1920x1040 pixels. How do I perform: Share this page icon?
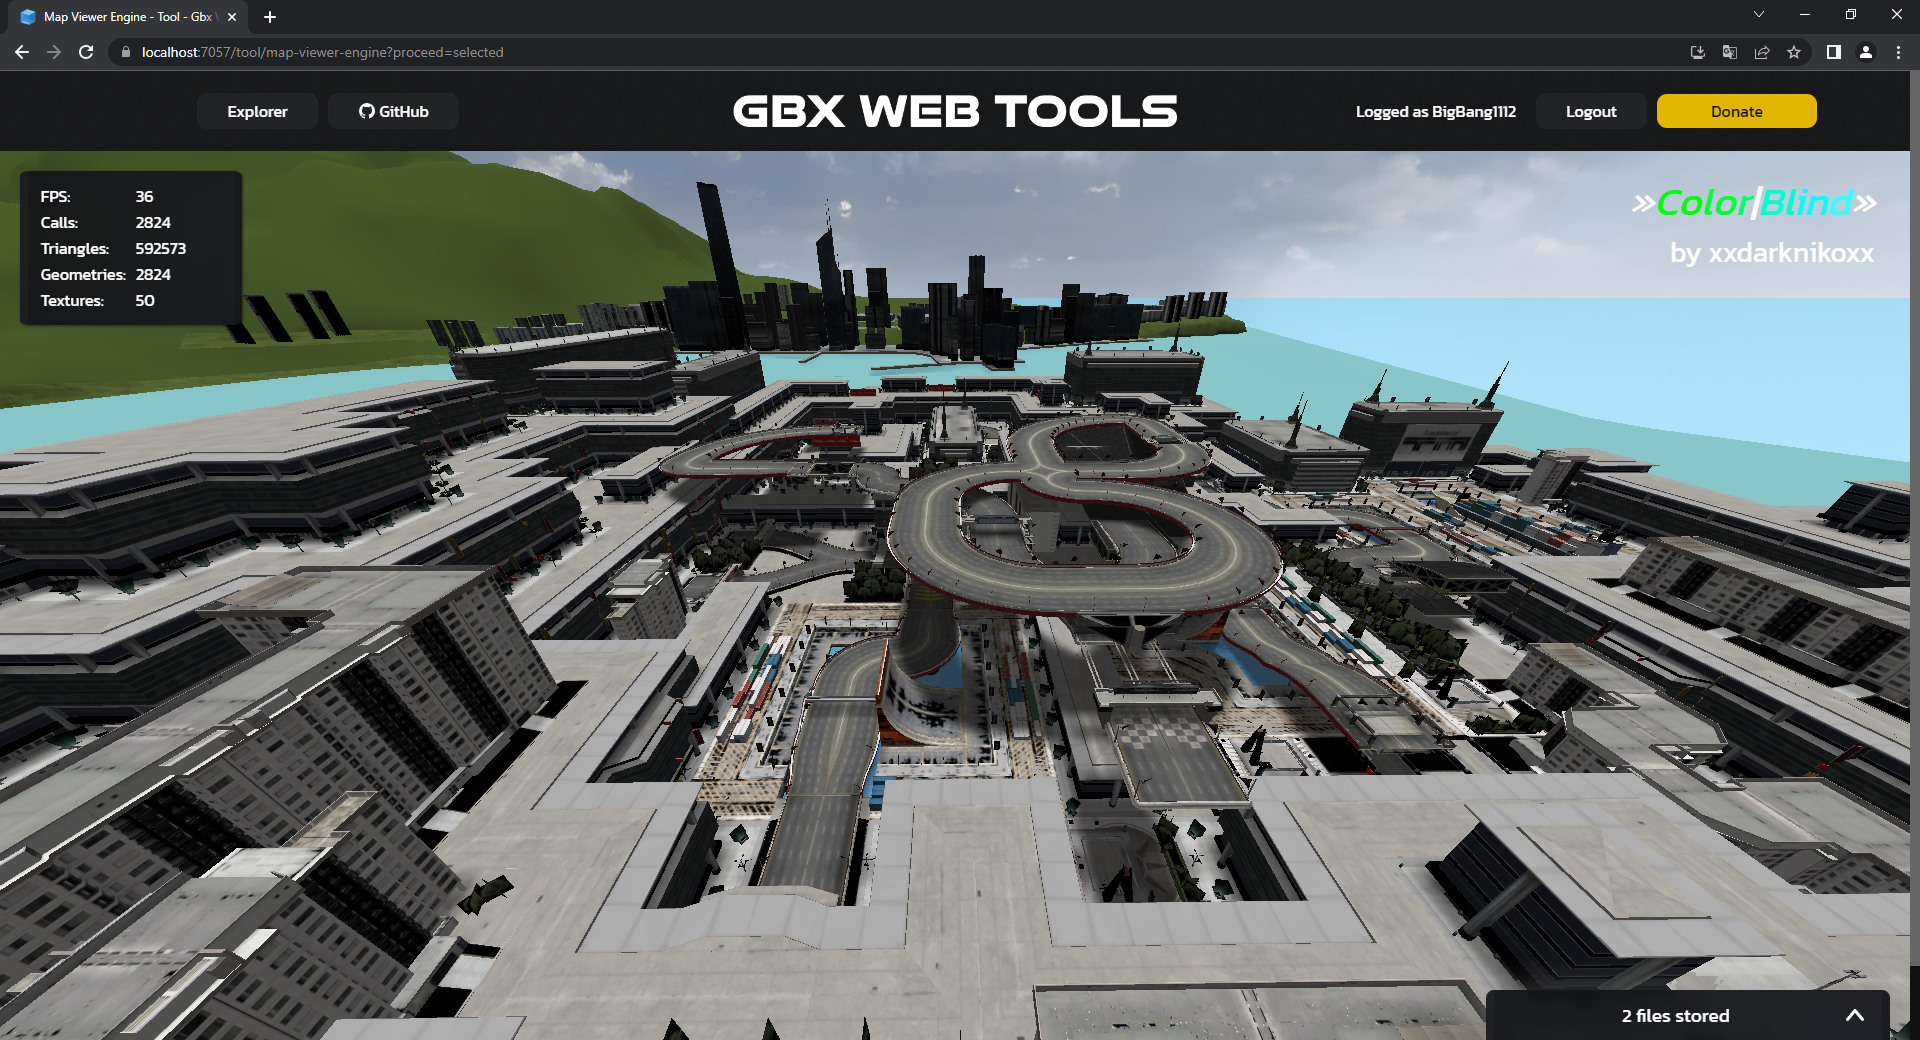[1761, 52]
